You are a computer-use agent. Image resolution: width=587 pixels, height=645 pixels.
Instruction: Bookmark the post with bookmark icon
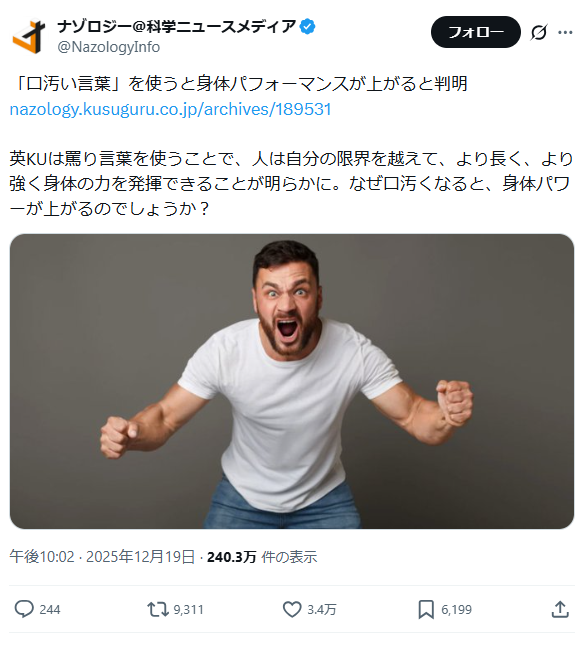(x=426, y=609)
